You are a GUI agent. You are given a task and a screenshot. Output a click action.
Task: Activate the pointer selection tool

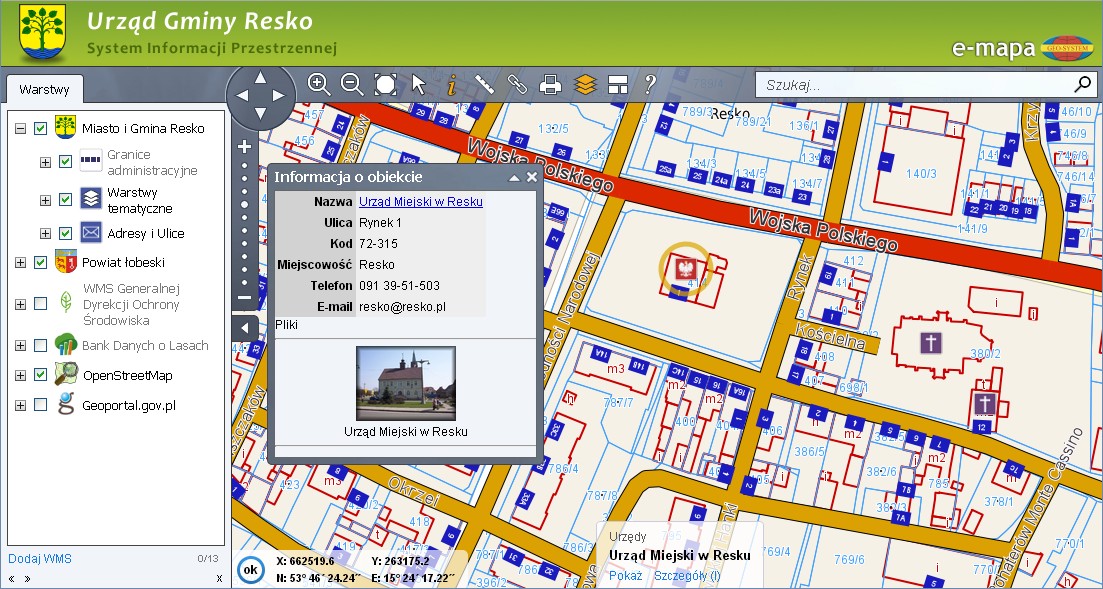coord(419,84)
